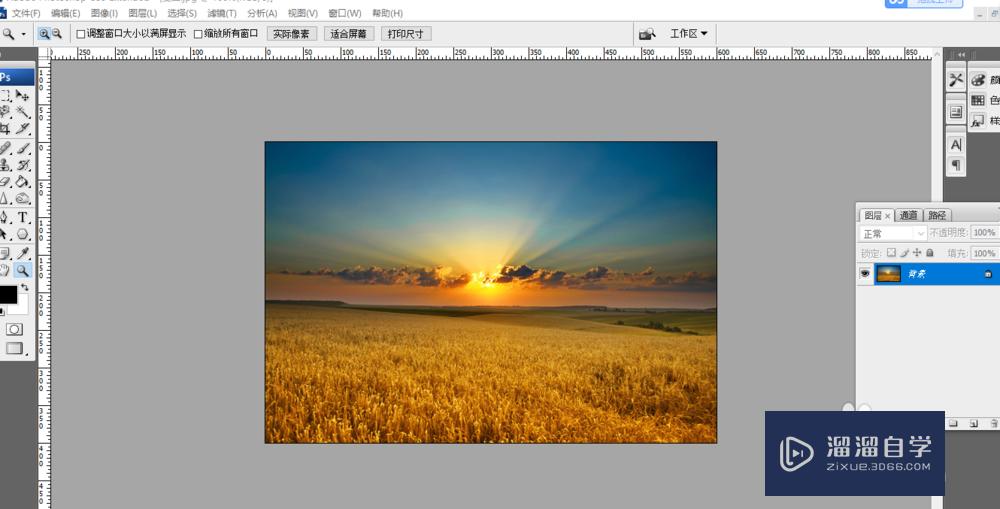Switch to the 通道 tab

coord(909,216)
